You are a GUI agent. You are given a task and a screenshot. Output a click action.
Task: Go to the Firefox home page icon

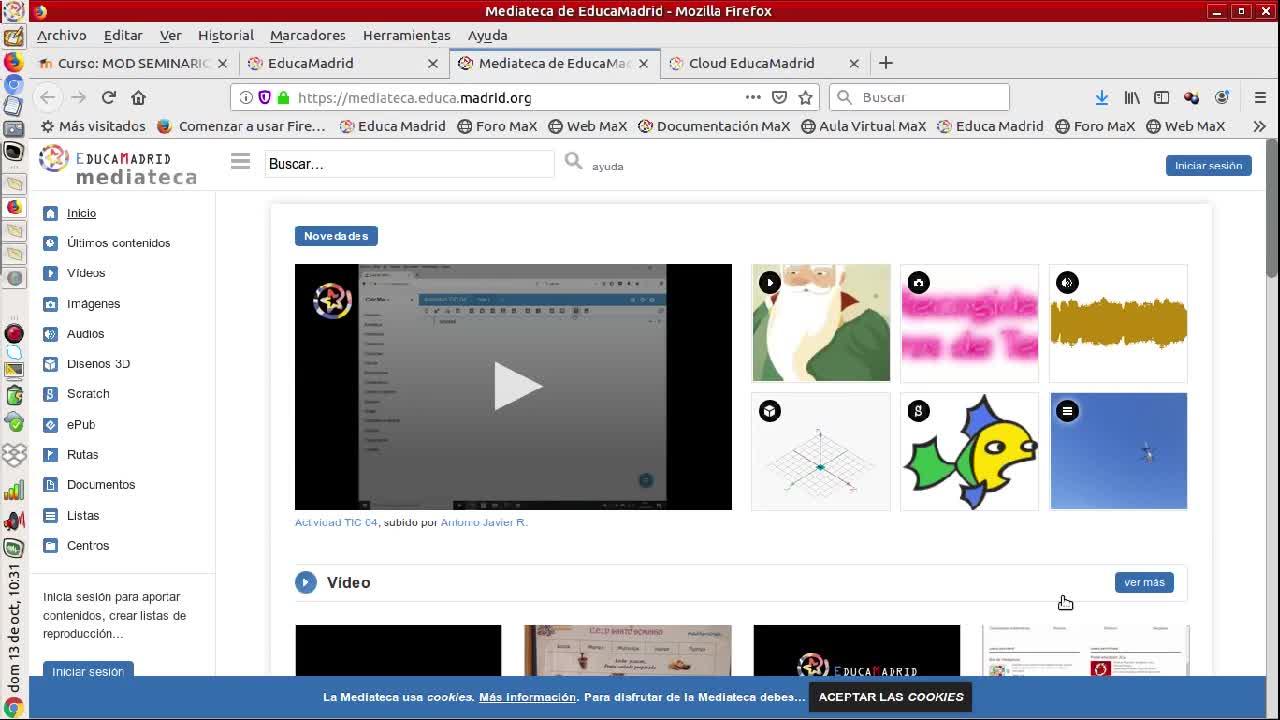(138, 97)
